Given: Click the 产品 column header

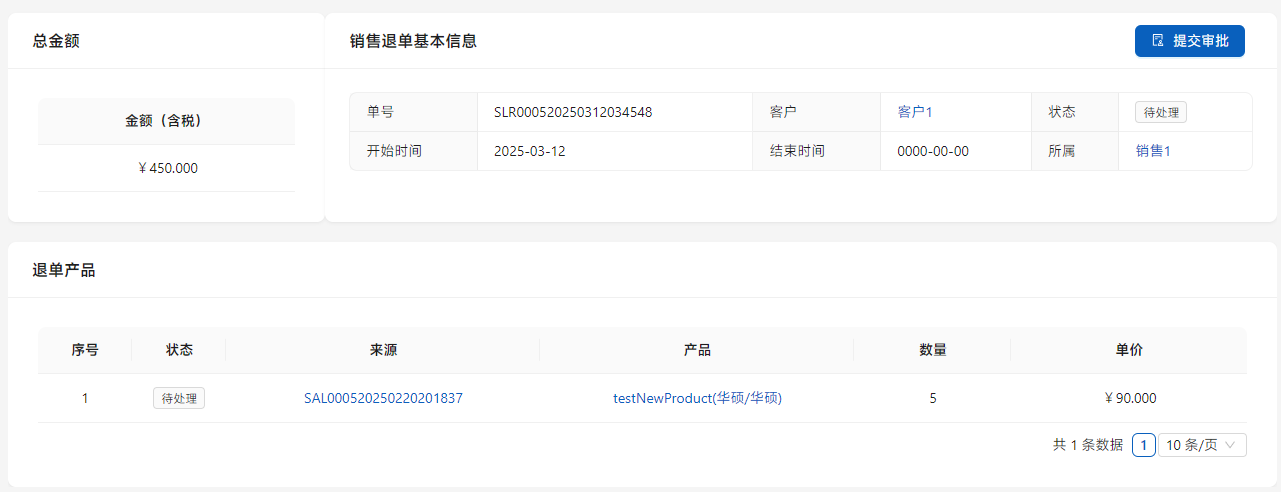Looking at the screenshot, I should pos(697,350).
